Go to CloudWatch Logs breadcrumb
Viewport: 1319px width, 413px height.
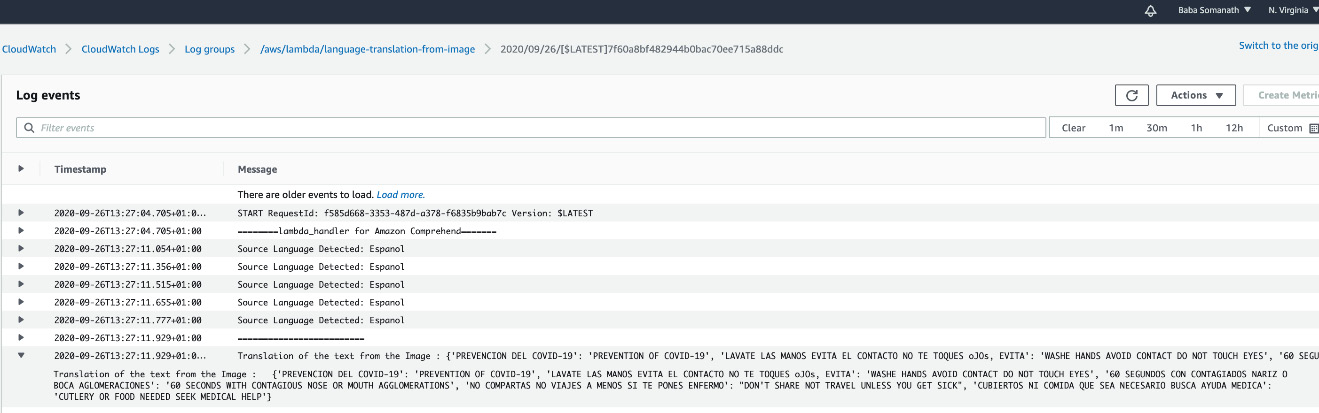click(120, 48)
